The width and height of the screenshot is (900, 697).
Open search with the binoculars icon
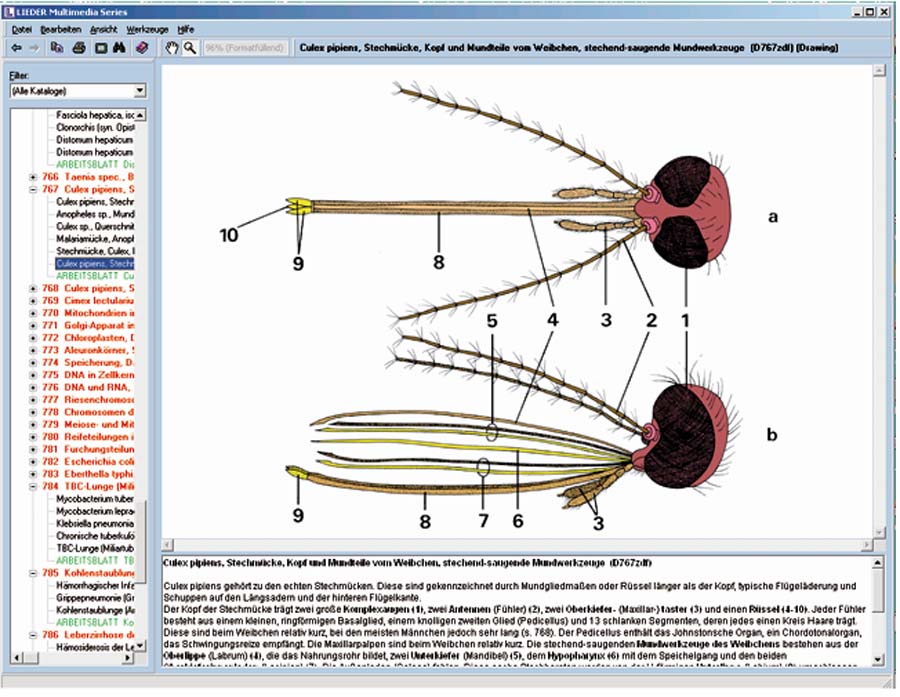tap(119, 47)
